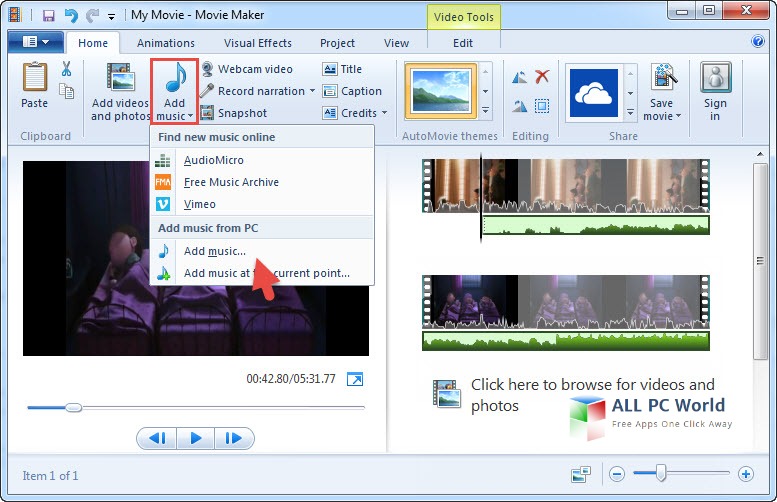Open the Help question mark

pos(758,41)
